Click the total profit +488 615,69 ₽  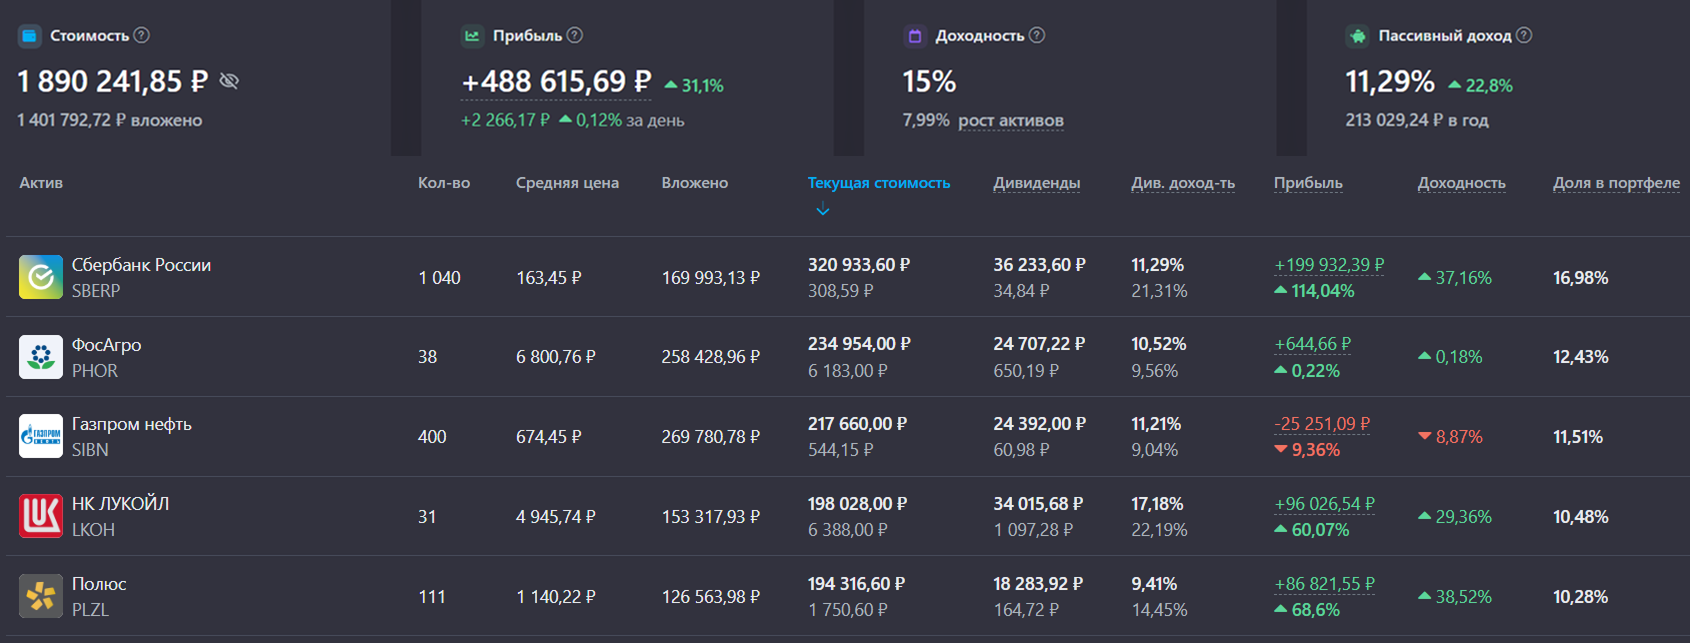(x=556, y=82)
